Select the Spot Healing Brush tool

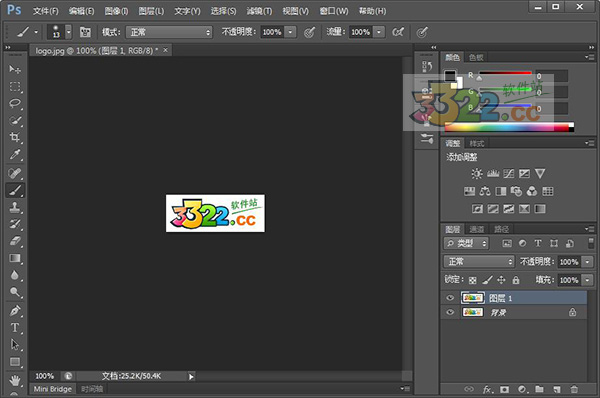[x=15, y=173]
